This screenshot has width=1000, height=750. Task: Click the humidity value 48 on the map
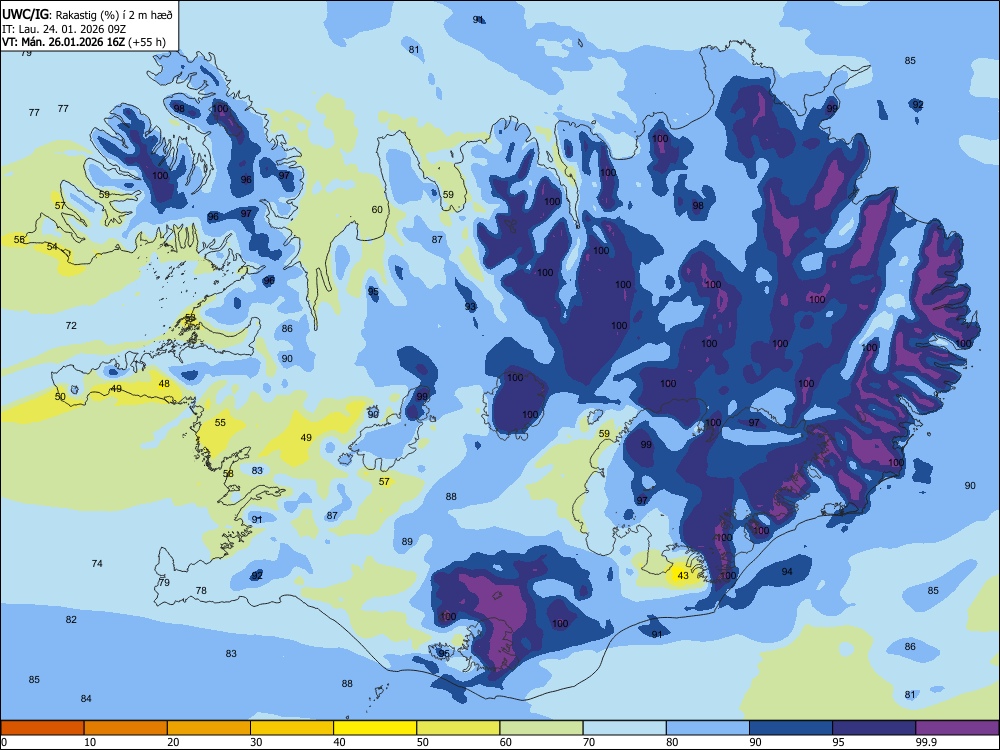coord(165,384)
